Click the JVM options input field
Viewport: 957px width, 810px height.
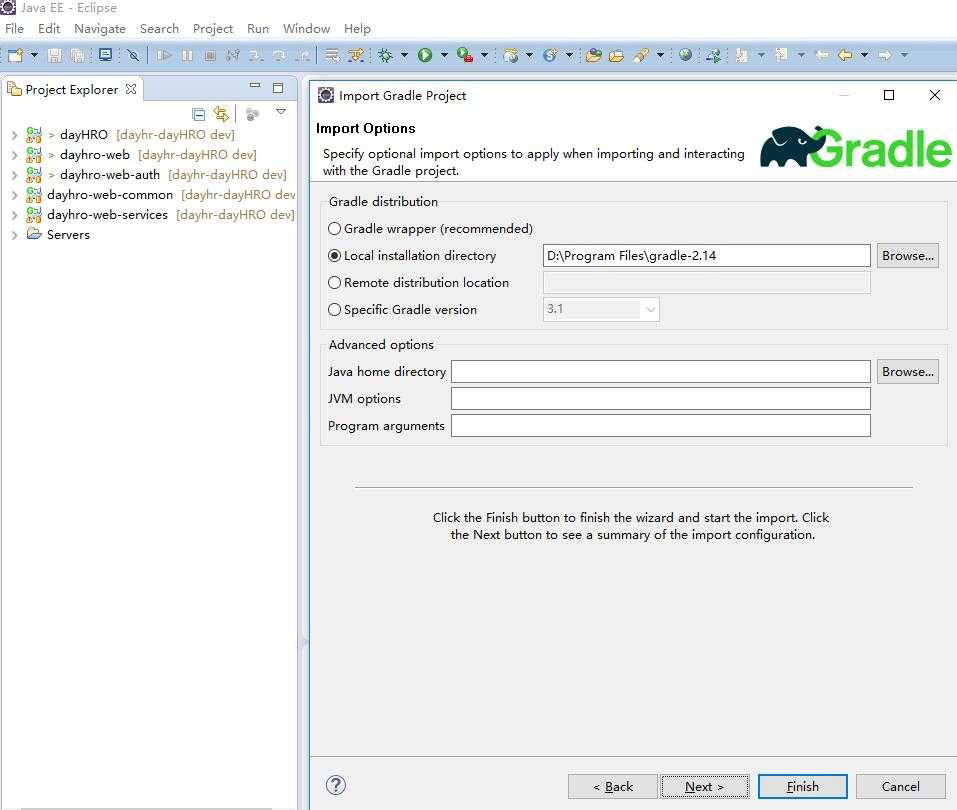tap(661, 399)
